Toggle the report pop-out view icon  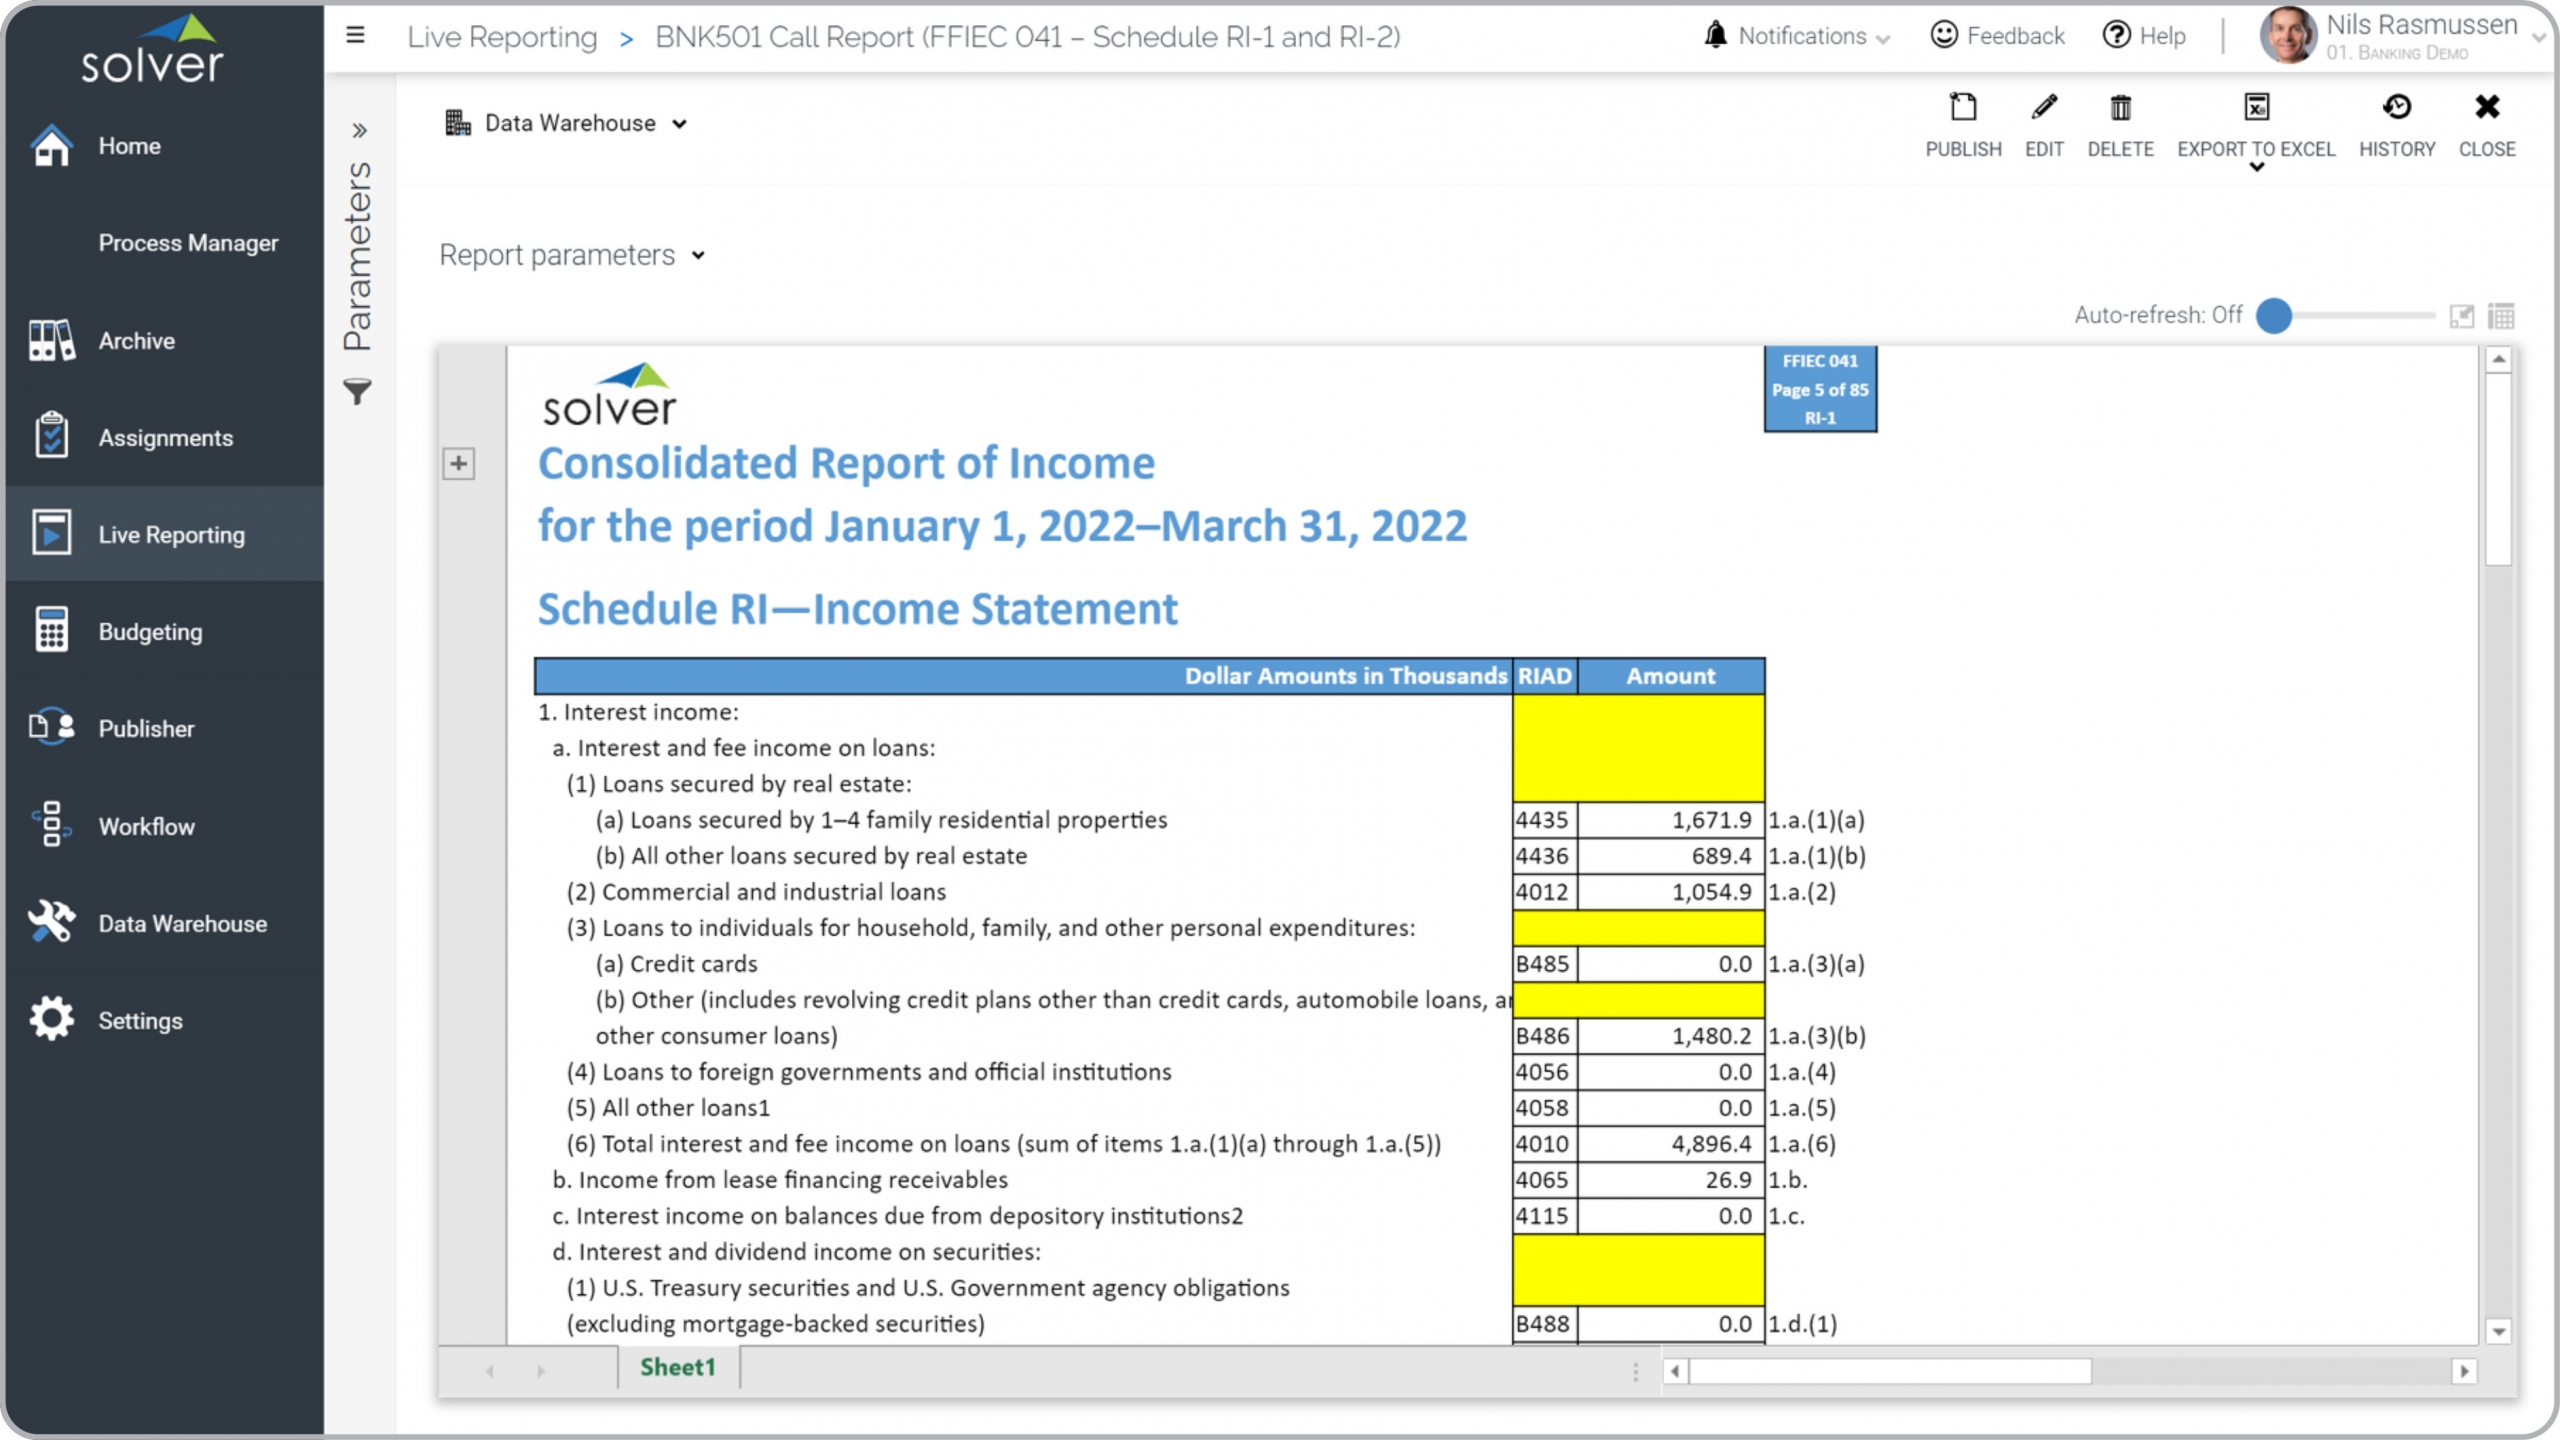point(2460,316)
